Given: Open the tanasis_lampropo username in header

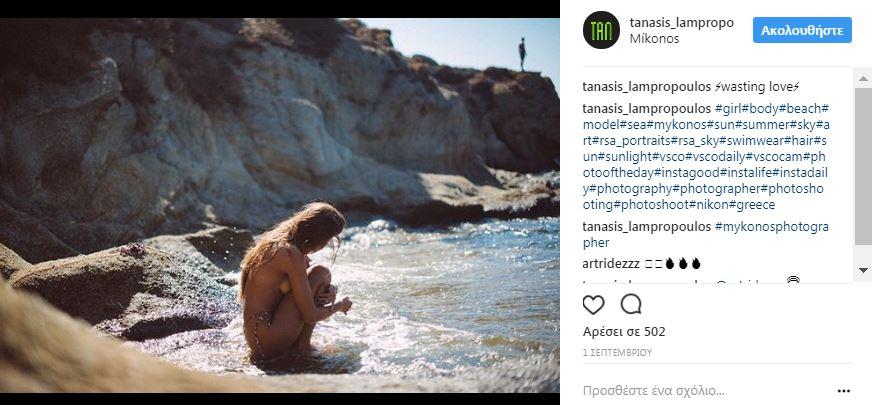Looking at the screenshot, I should (x=682, y=23).
